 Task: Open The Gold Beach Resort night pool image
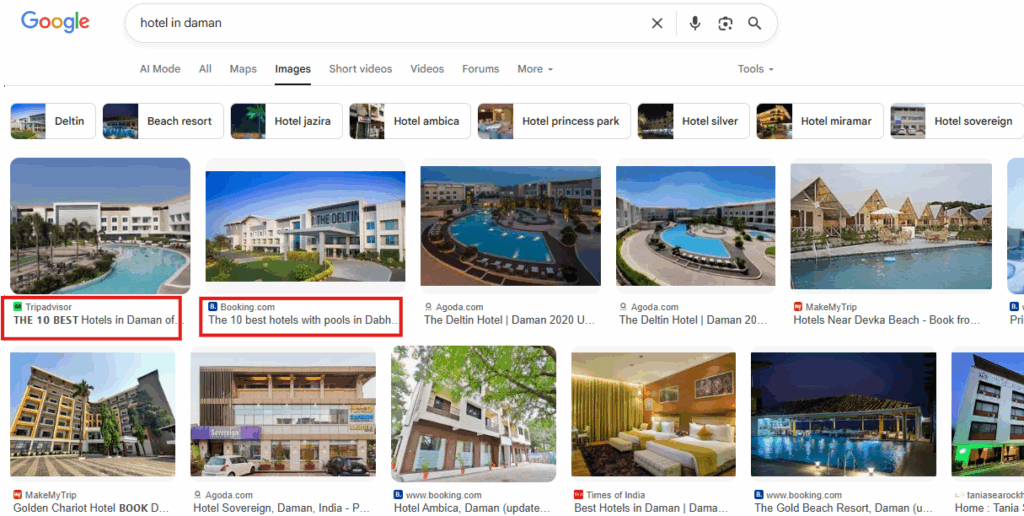click(x=844, y=414)
